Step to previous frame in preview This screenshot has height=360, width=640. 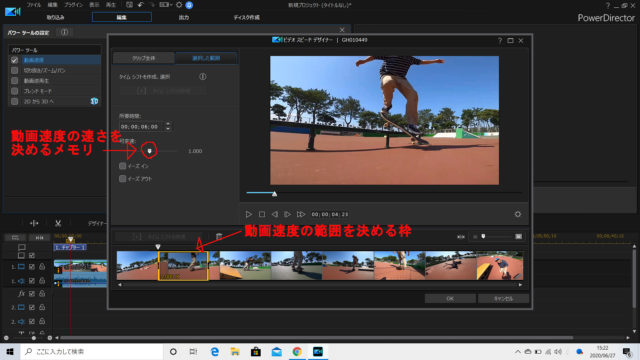pyautogui.click(x=275, y=214)
